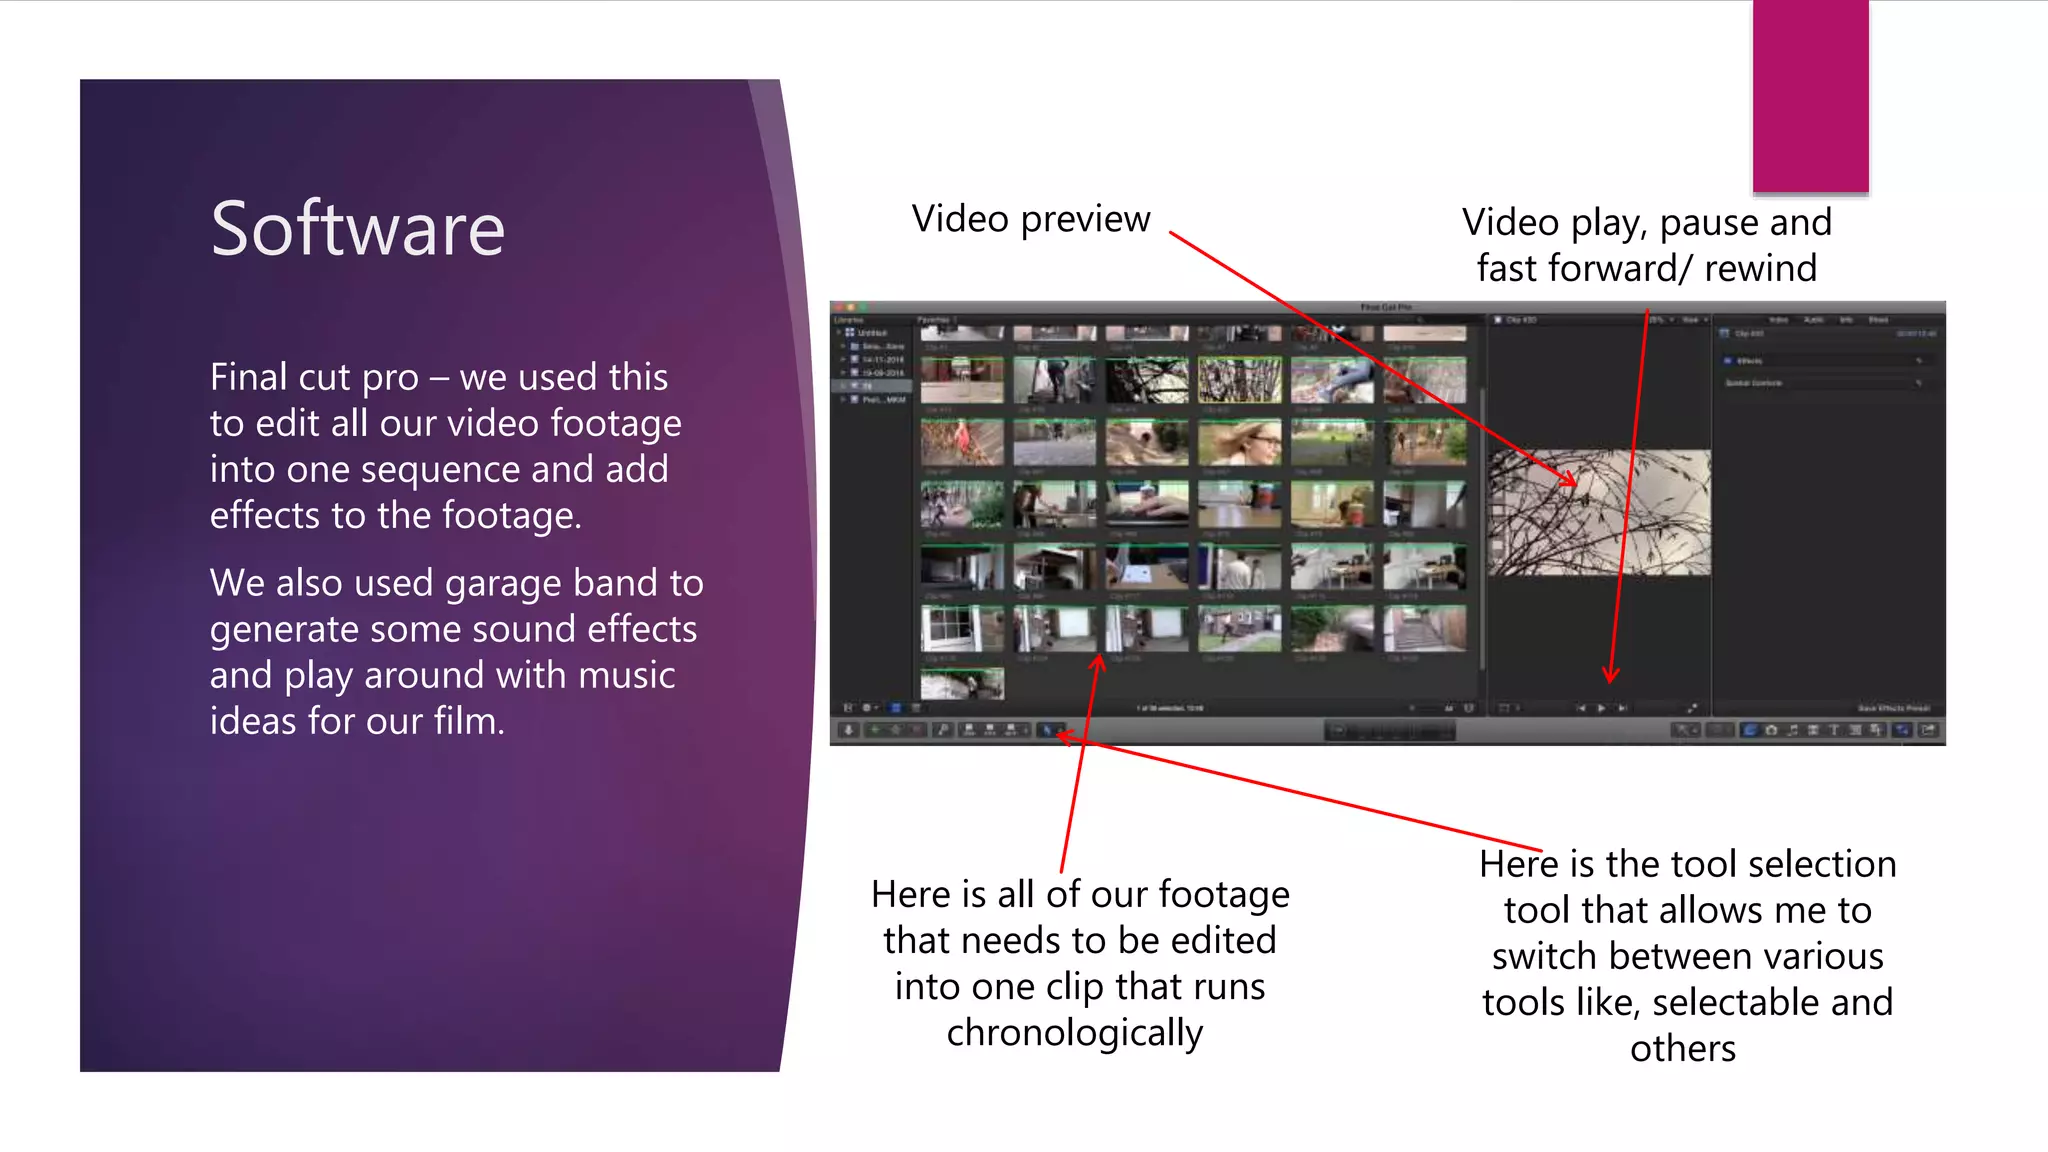Click the fullscreen viewer arrows icon
Image resolution: width=2048 pixels, height=1152 pixels.
pos(1692,708)
